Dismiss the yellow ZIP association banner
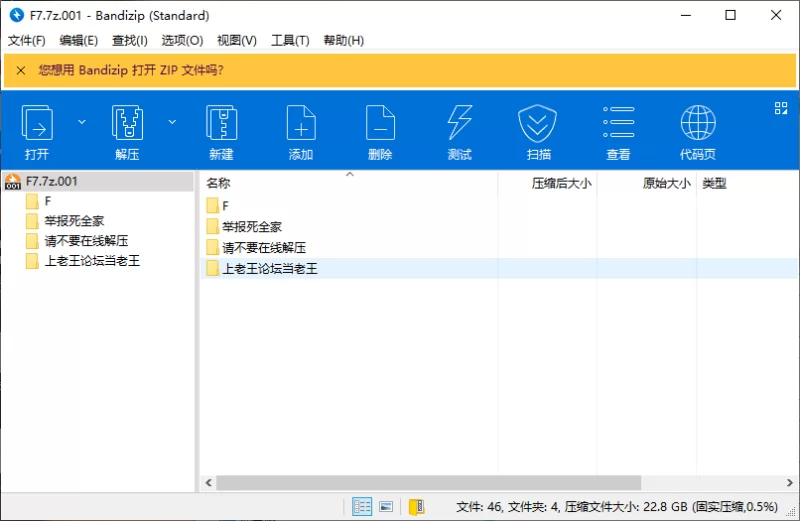Screen dimensions: 800x521 click(21, 70)
